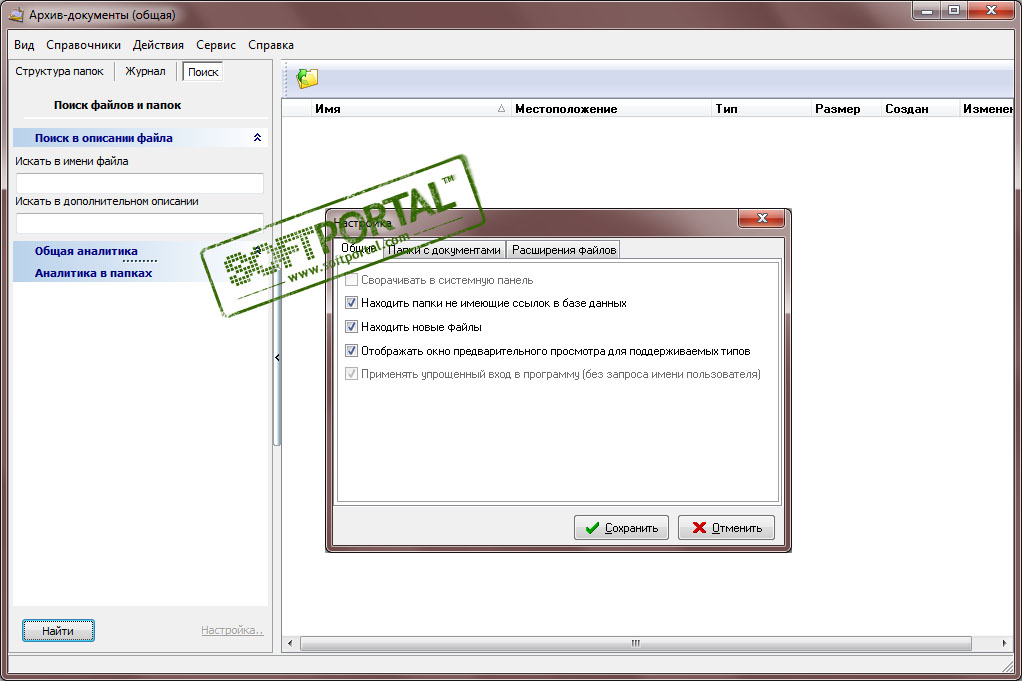Screen dimensions: 1022x681
Task: Switch to Папки с документами tab
Action: (444, 250)
